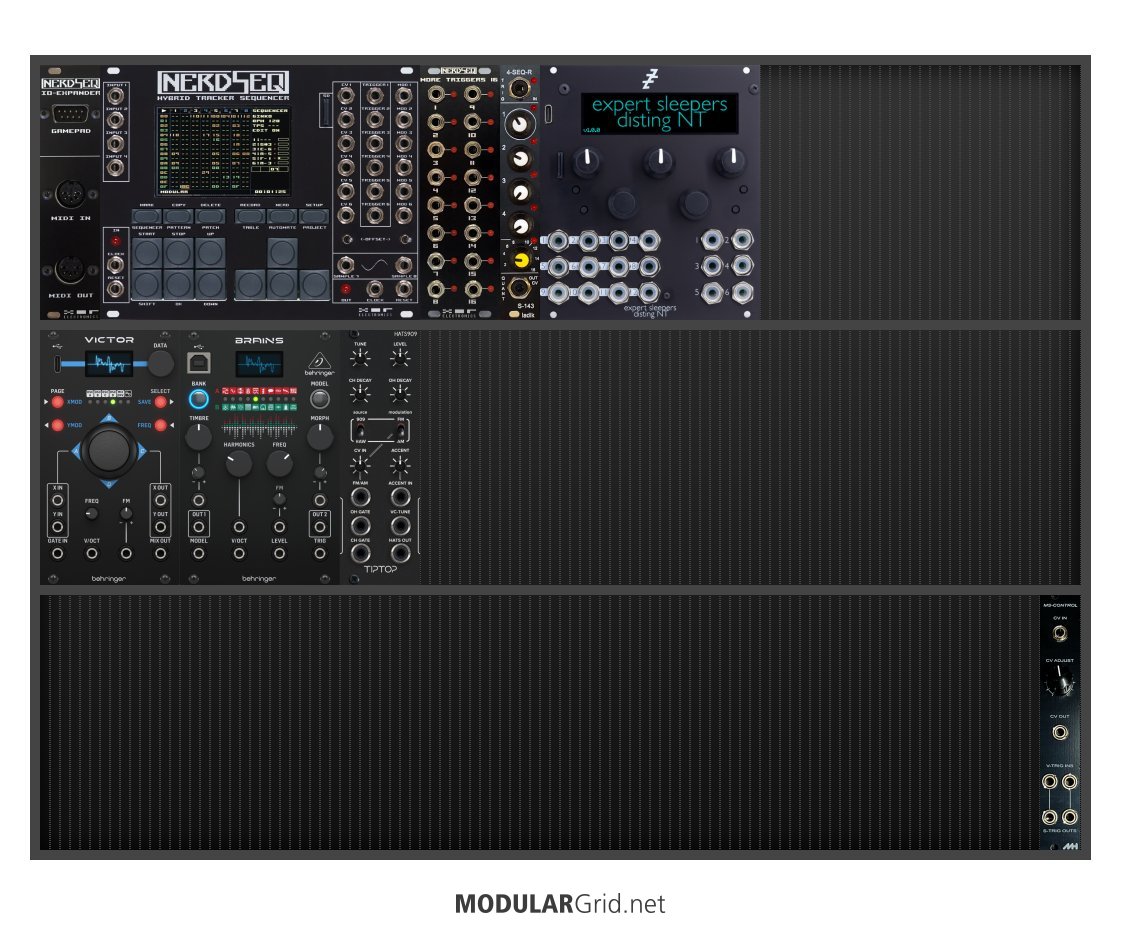
Task: Click the INPUT 4 jack on NerdSEQ
Action: click(x=116, y=167)
